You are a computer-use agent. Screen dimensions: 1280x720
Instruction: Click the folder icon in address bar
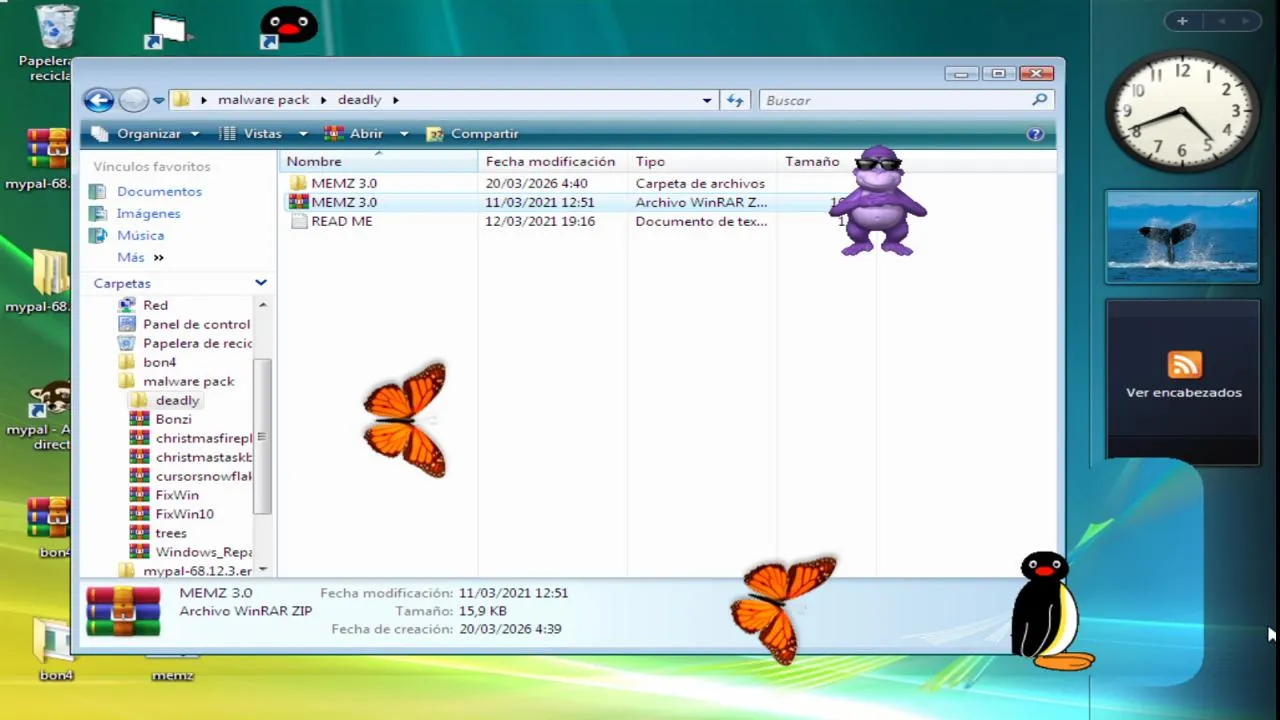181,100
